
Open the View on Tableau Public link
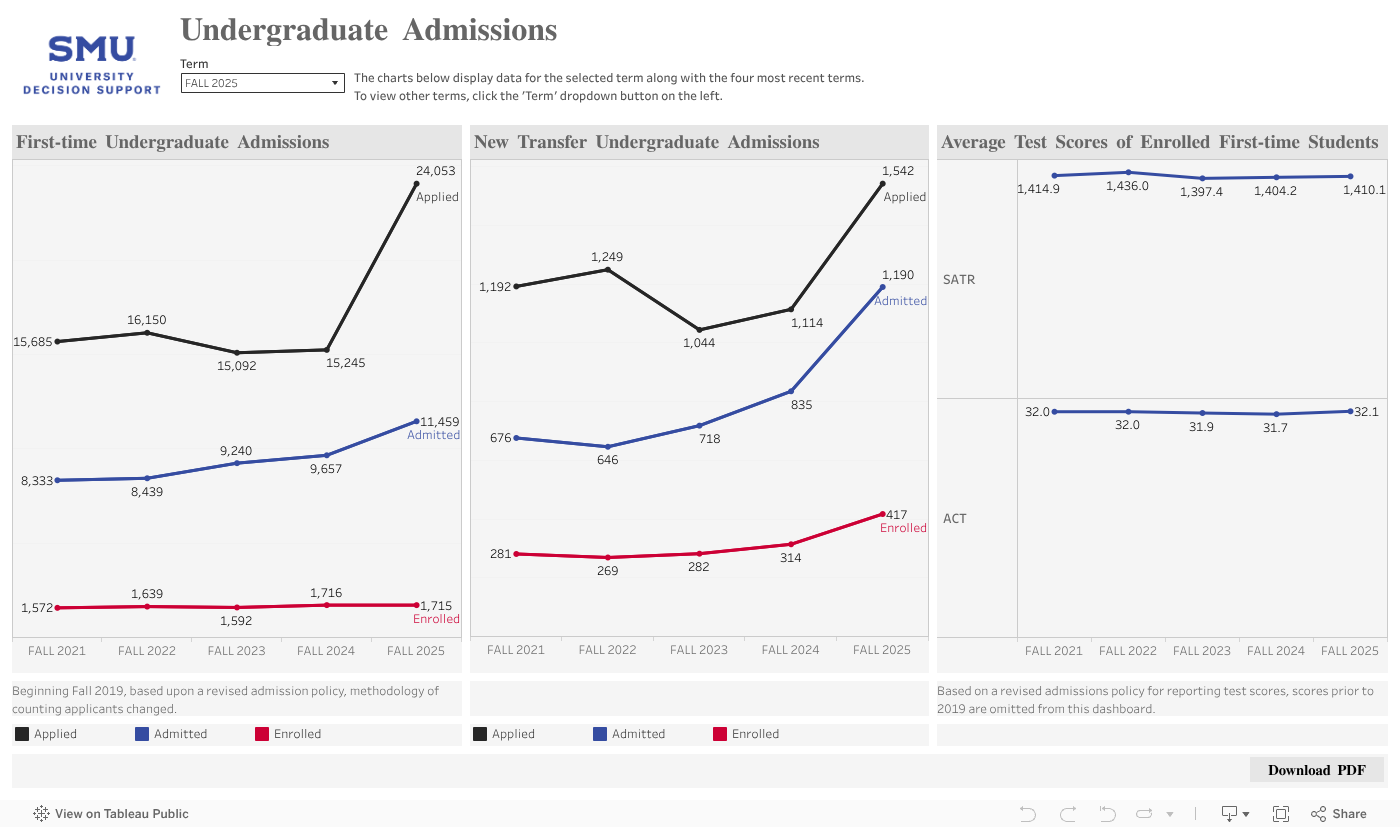click(x=120, y=813)
